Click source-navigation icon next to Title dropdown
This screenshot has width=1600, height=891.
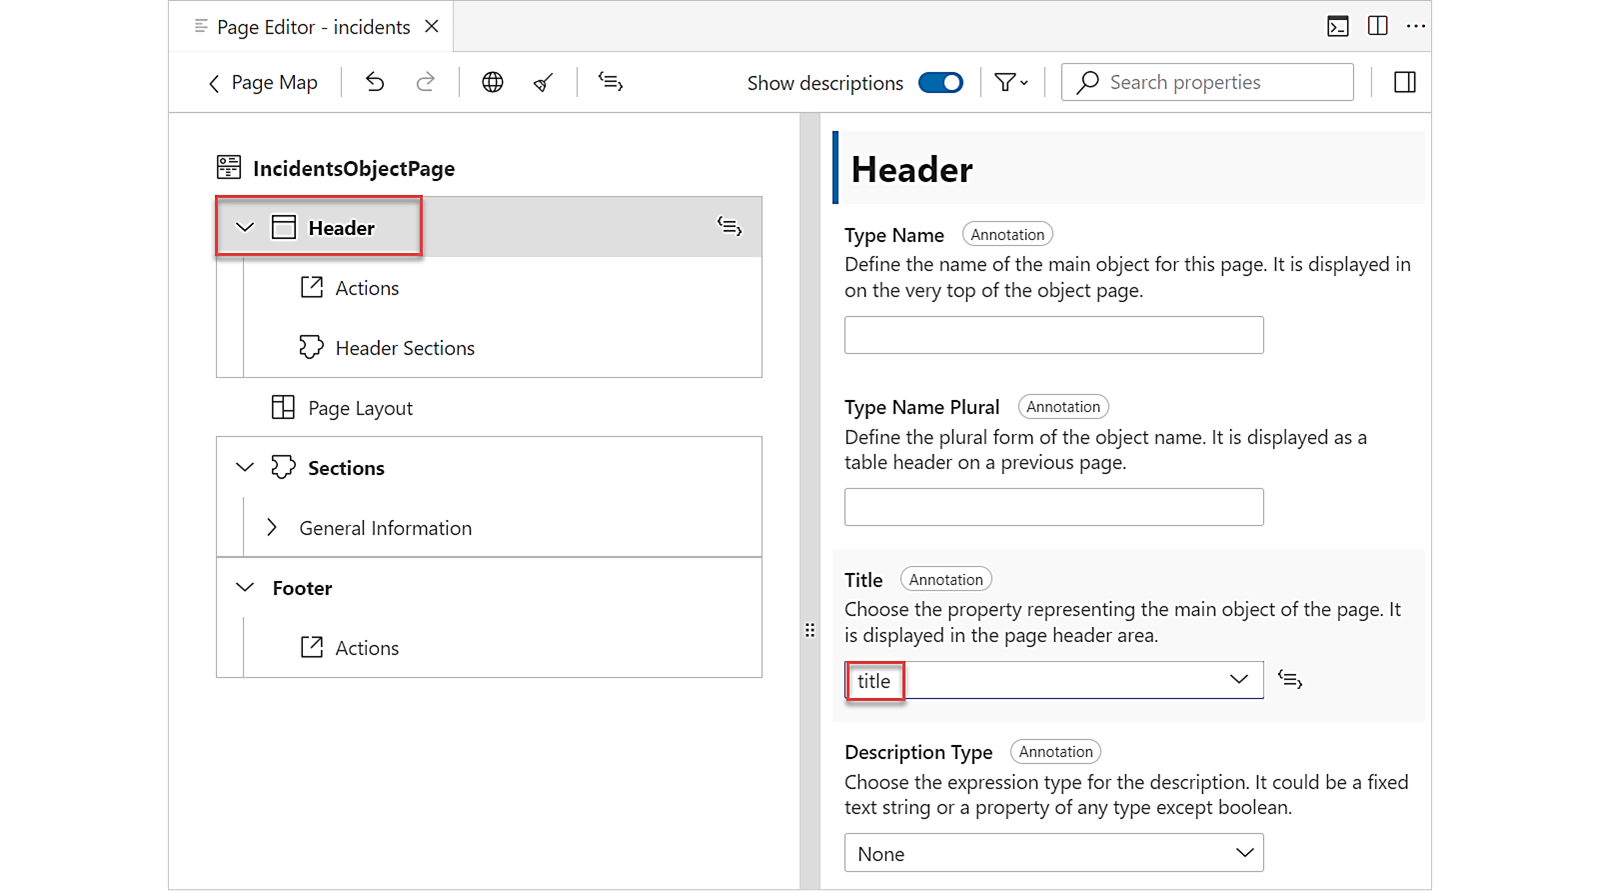[1290, 680]
